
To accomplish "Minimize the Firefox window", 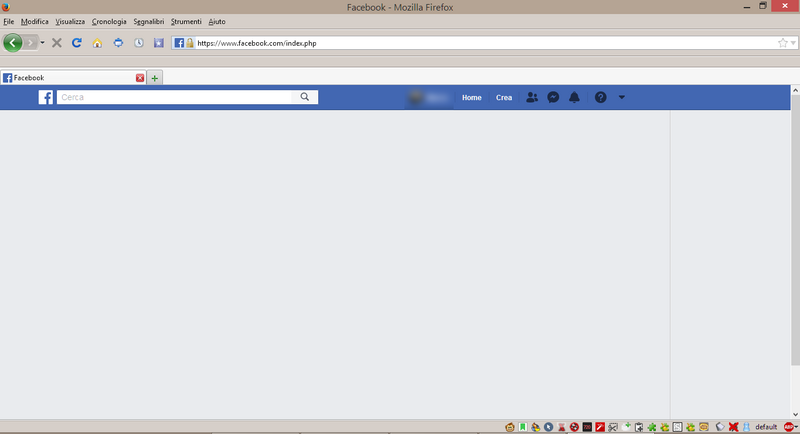I will click(747, 7).
